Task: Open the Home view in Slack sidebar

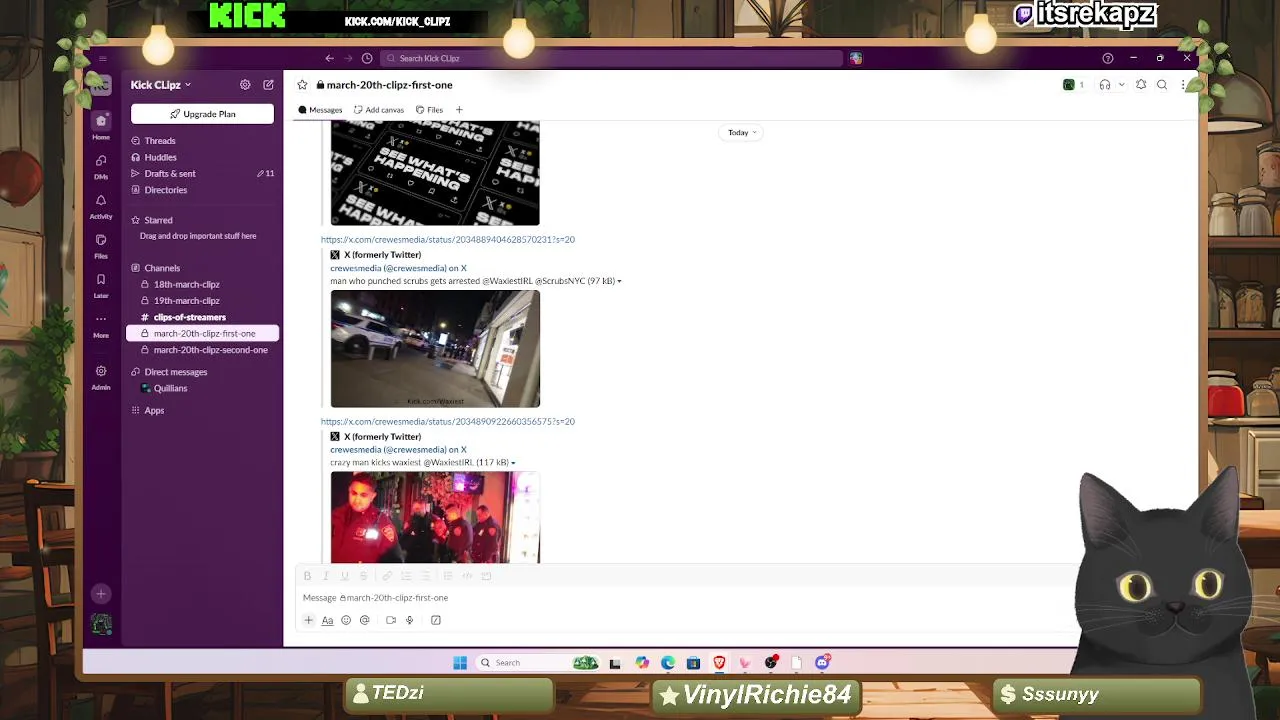Action: click(101, 125)
